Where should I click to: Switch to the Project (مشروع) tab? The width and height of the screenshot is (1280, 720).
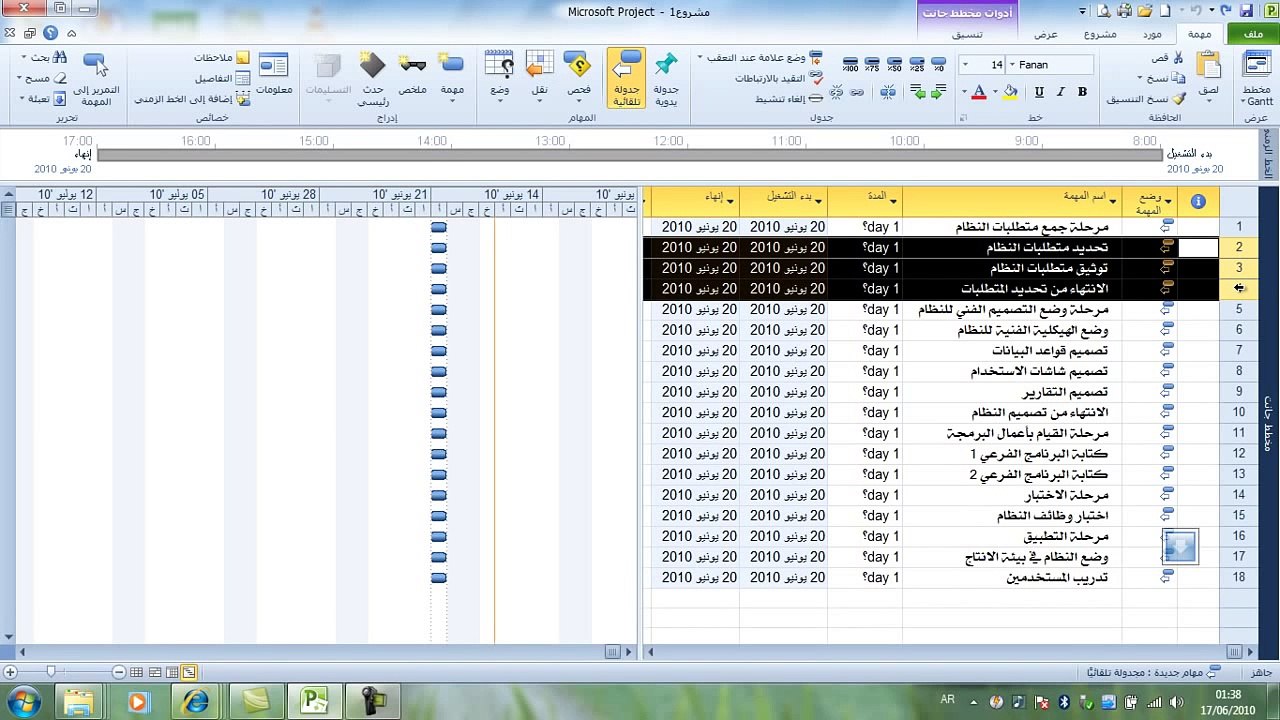coord(1100,34)
